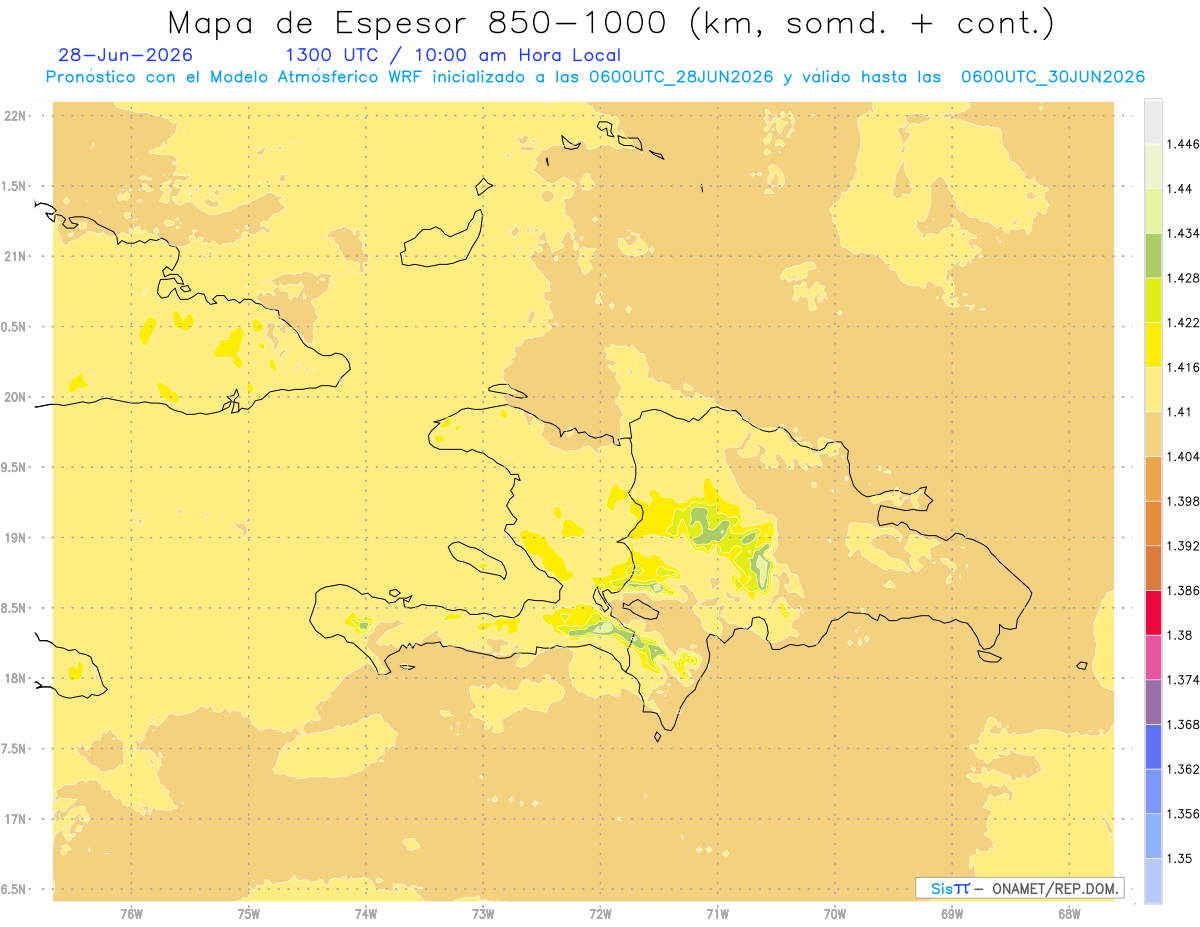Click the '1300 UTC / 10:00 am Hora Local' text
Viewport: 1200px width, 927px height.
click(453, 56)
